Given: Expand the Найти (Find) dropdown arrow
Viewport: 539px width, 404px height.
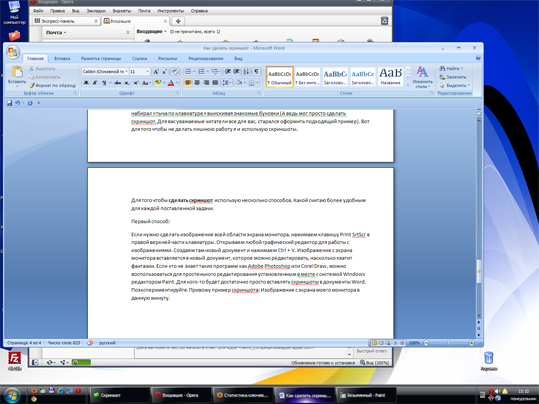Looking at the screenshot, I should point(462,68).
